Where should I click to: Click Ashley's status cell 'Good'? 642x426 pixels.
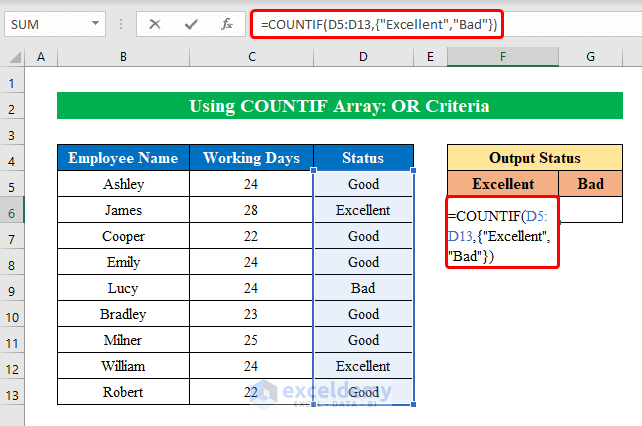point(363,184)
